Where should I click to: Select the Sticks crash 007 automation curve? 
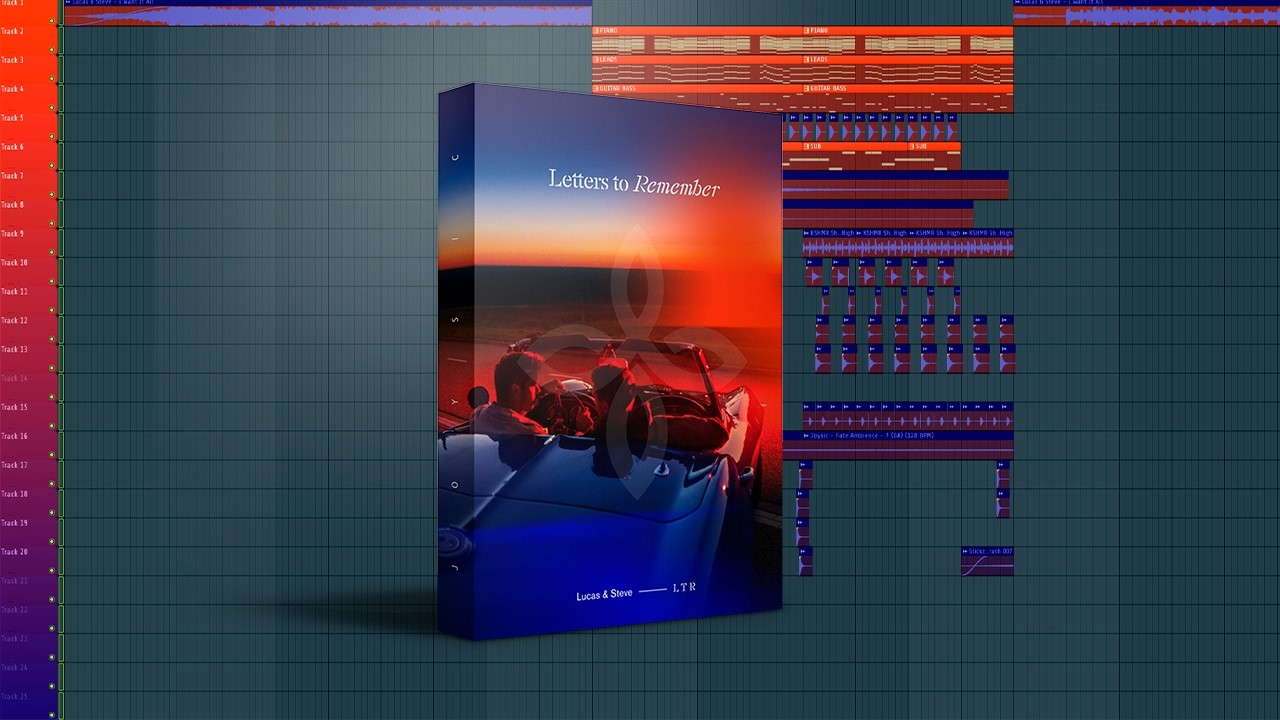(x=987, y=566)
